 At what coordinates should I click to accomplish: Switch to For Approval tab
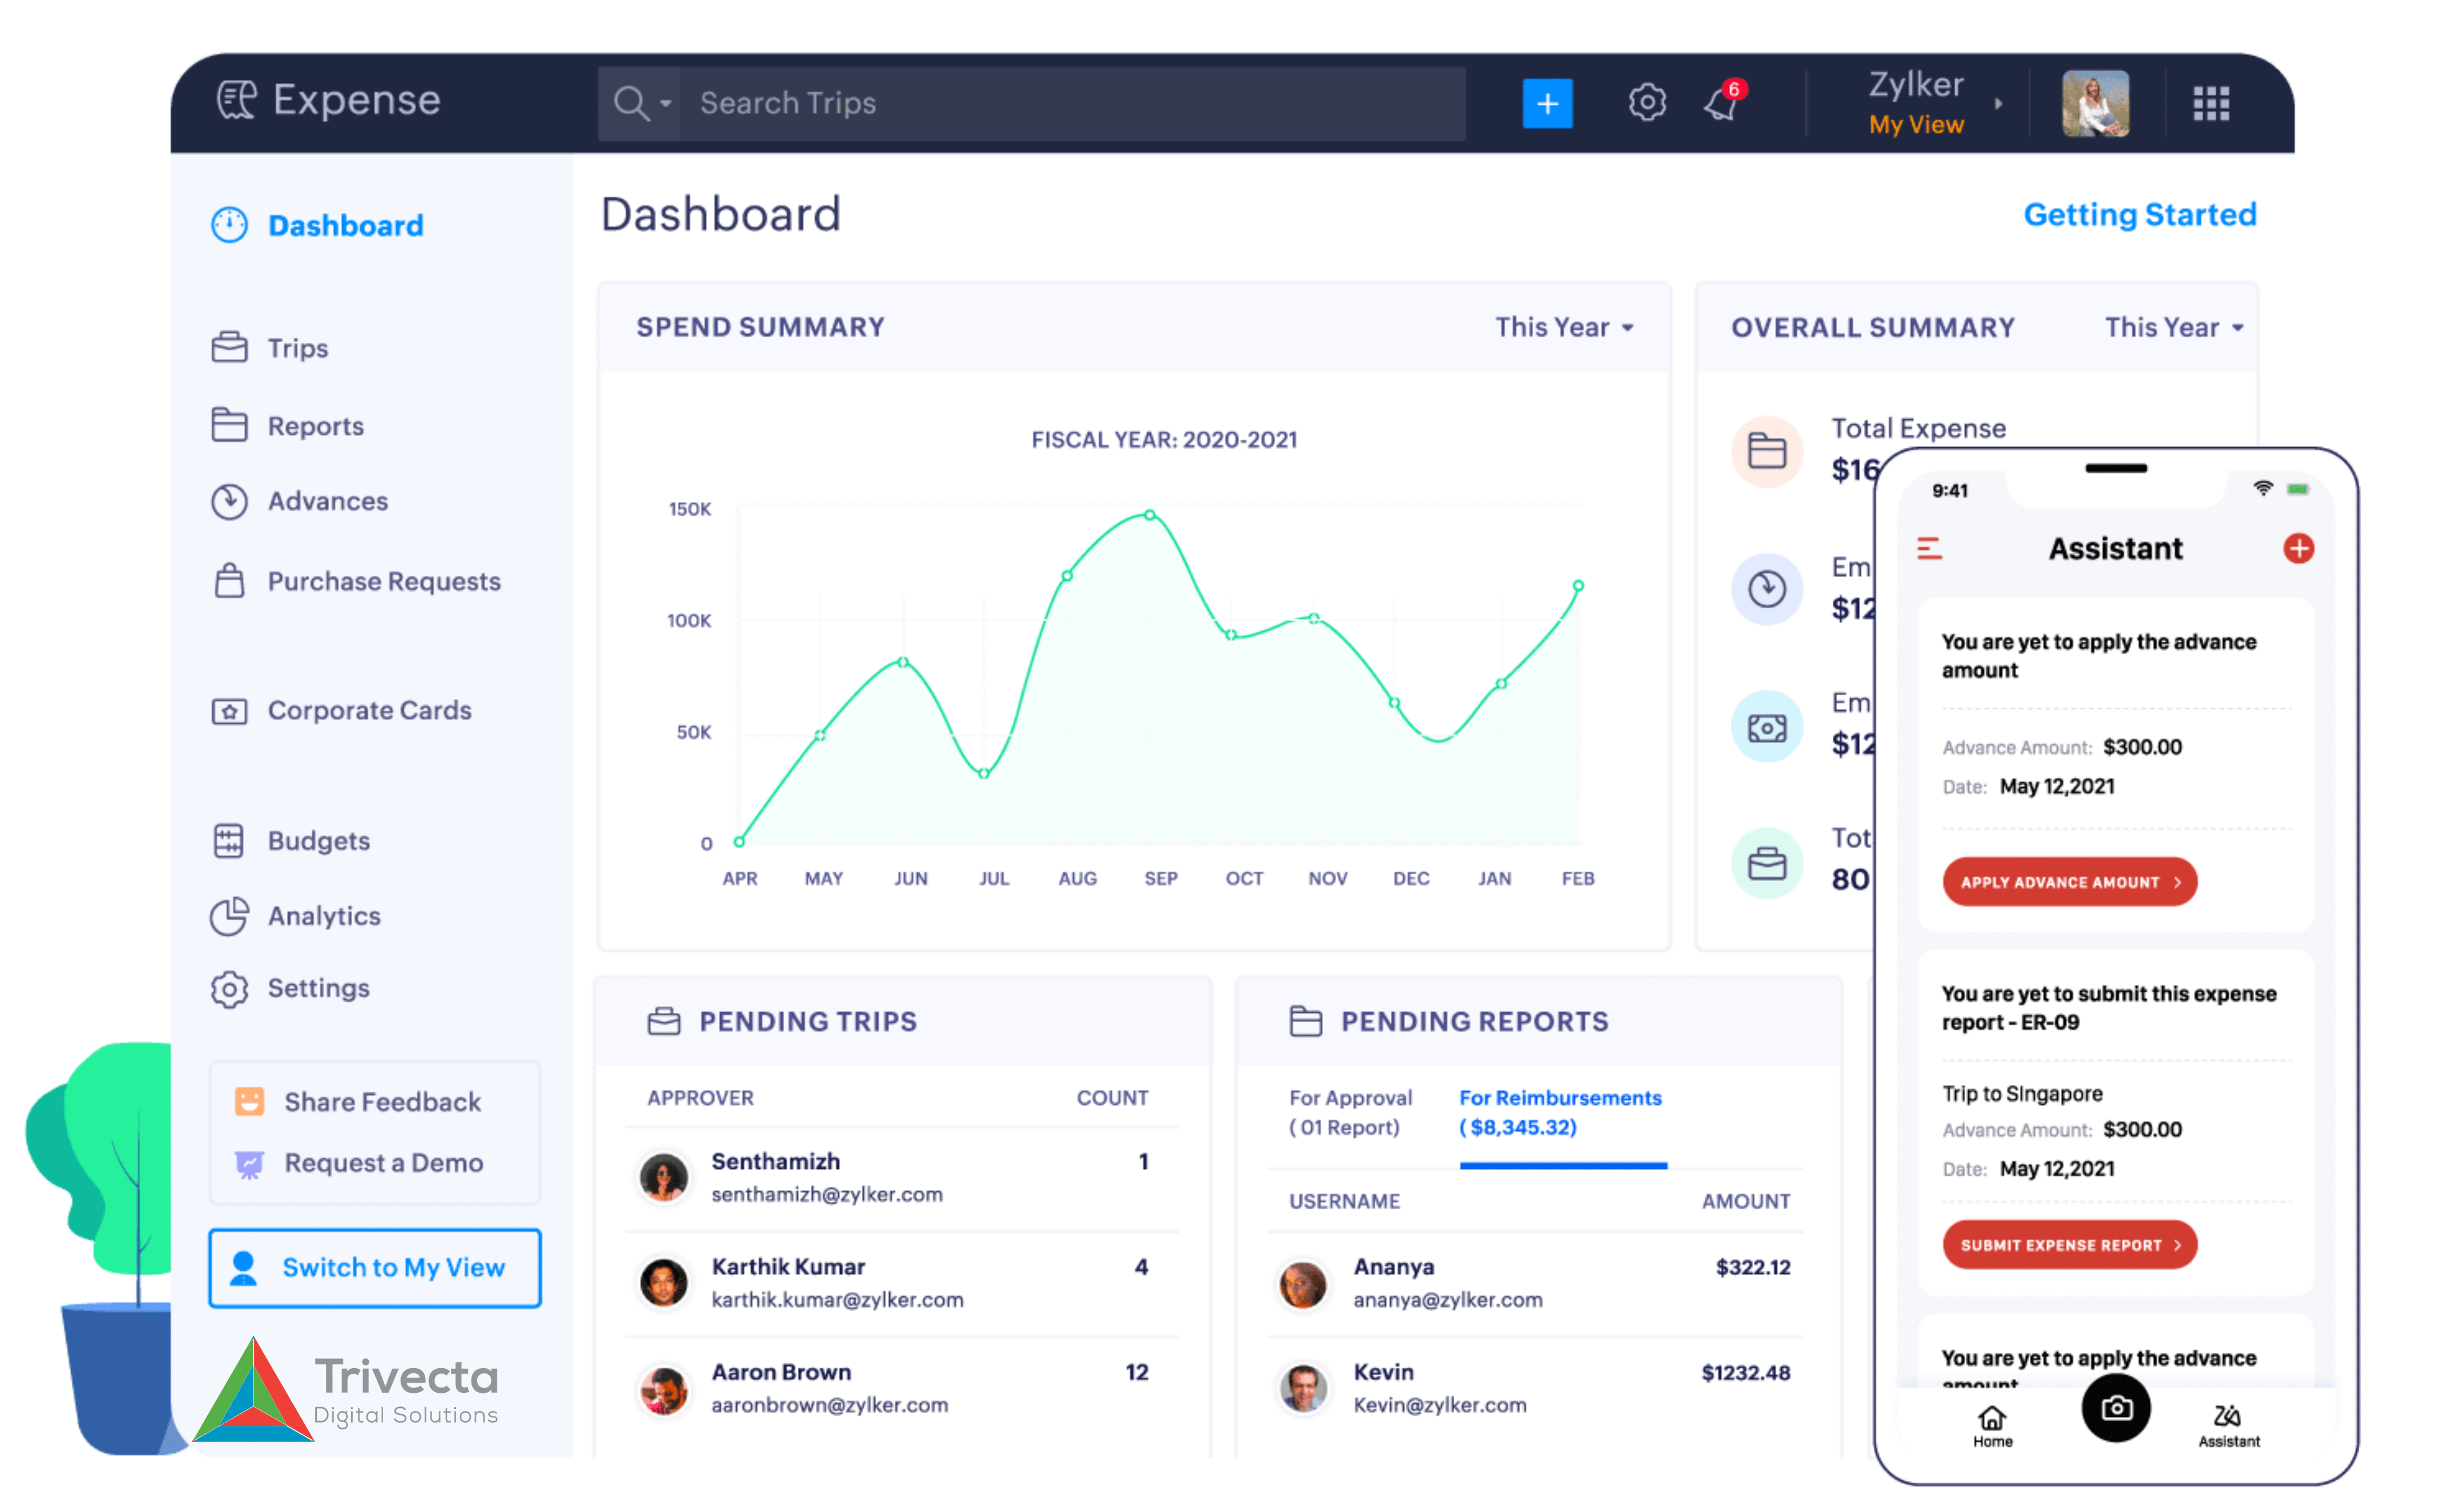tap(1350, 1112)
